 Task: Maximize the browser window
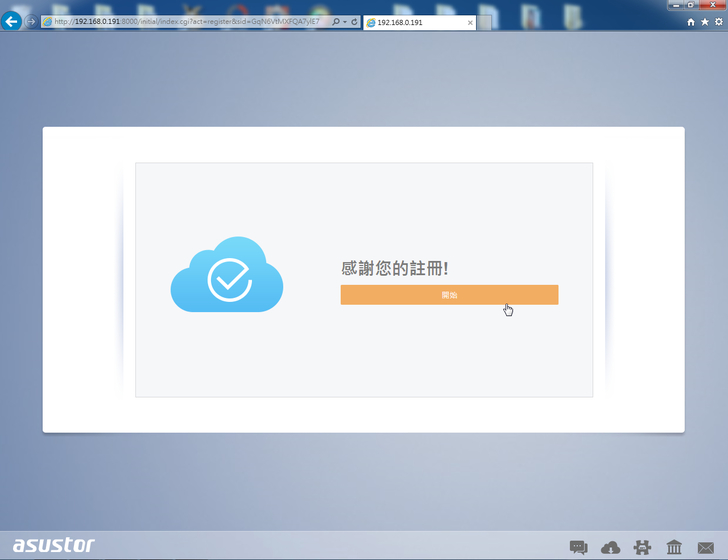click(690, 5)
